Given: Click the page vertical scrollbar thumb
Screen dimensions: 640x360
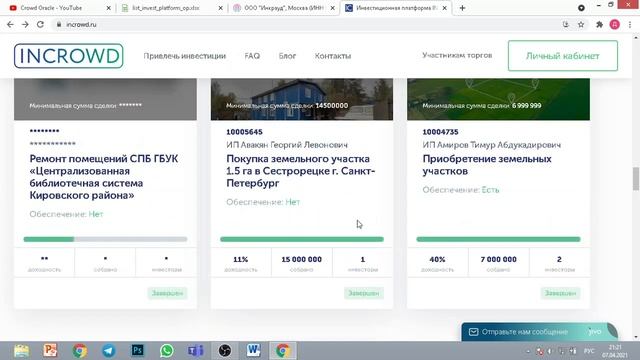Looking at the screenshot, I should click(x=636, y=178).
